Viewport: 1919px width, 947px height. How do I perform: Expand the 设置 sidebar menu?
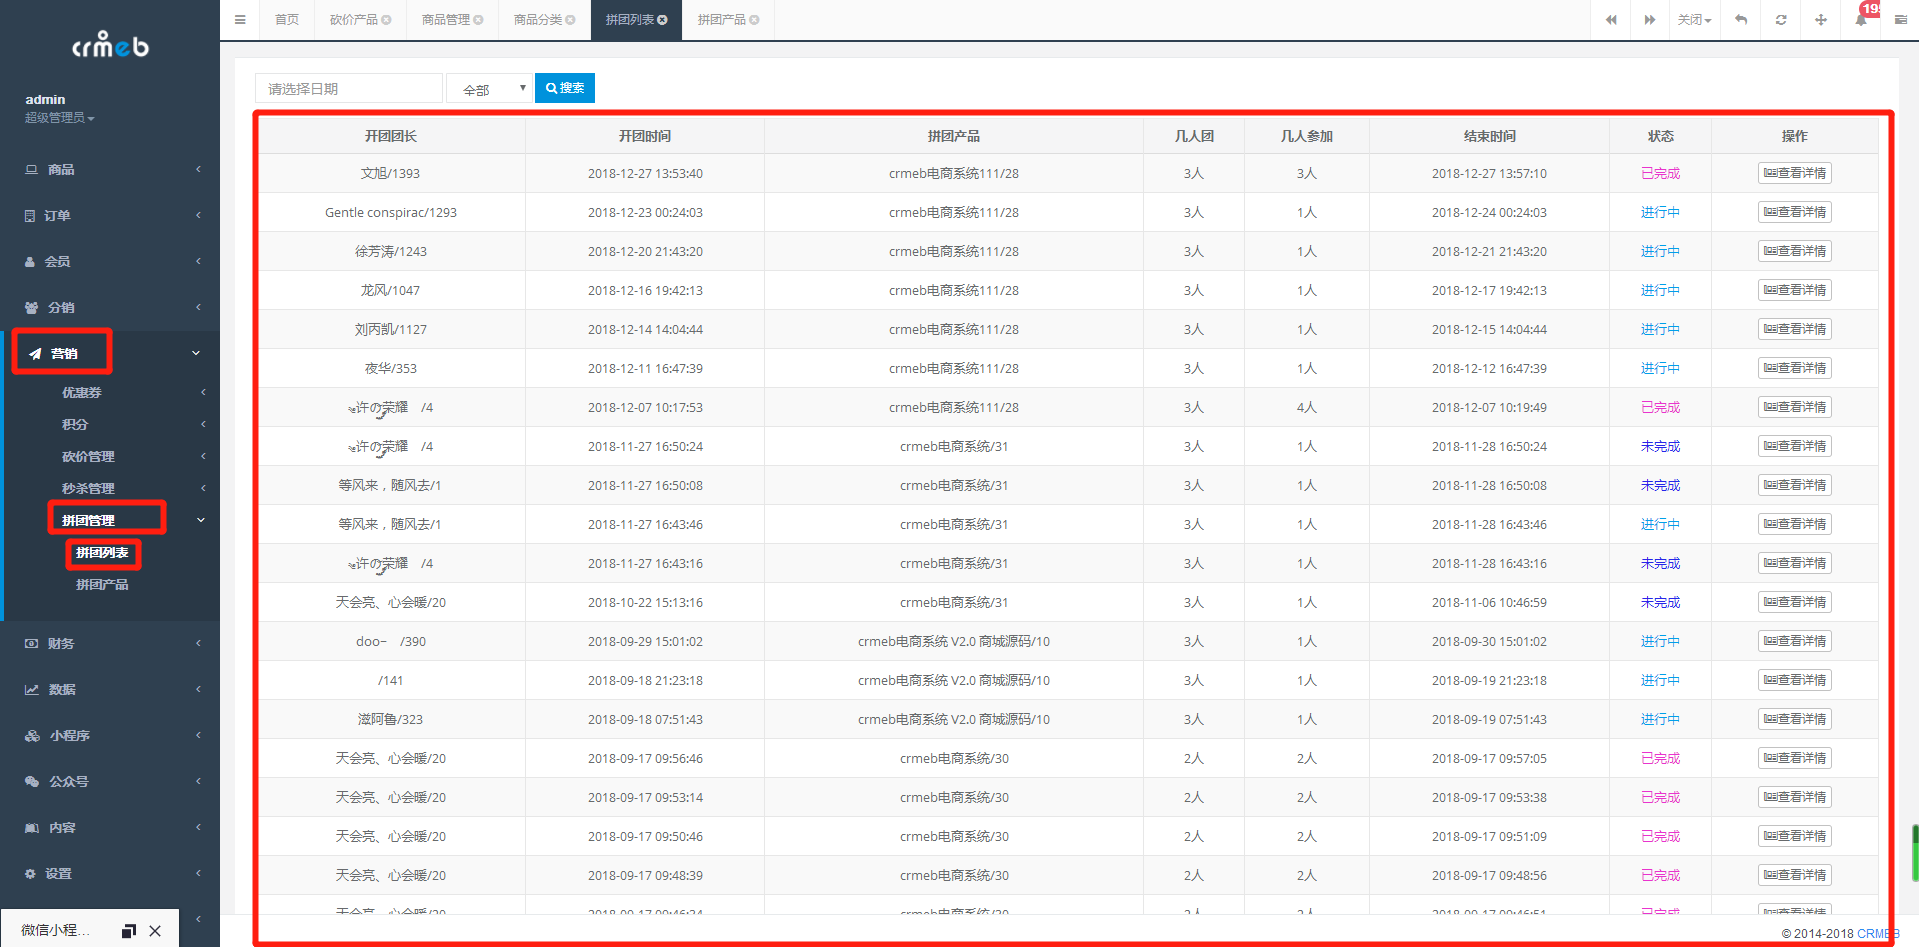110,874
